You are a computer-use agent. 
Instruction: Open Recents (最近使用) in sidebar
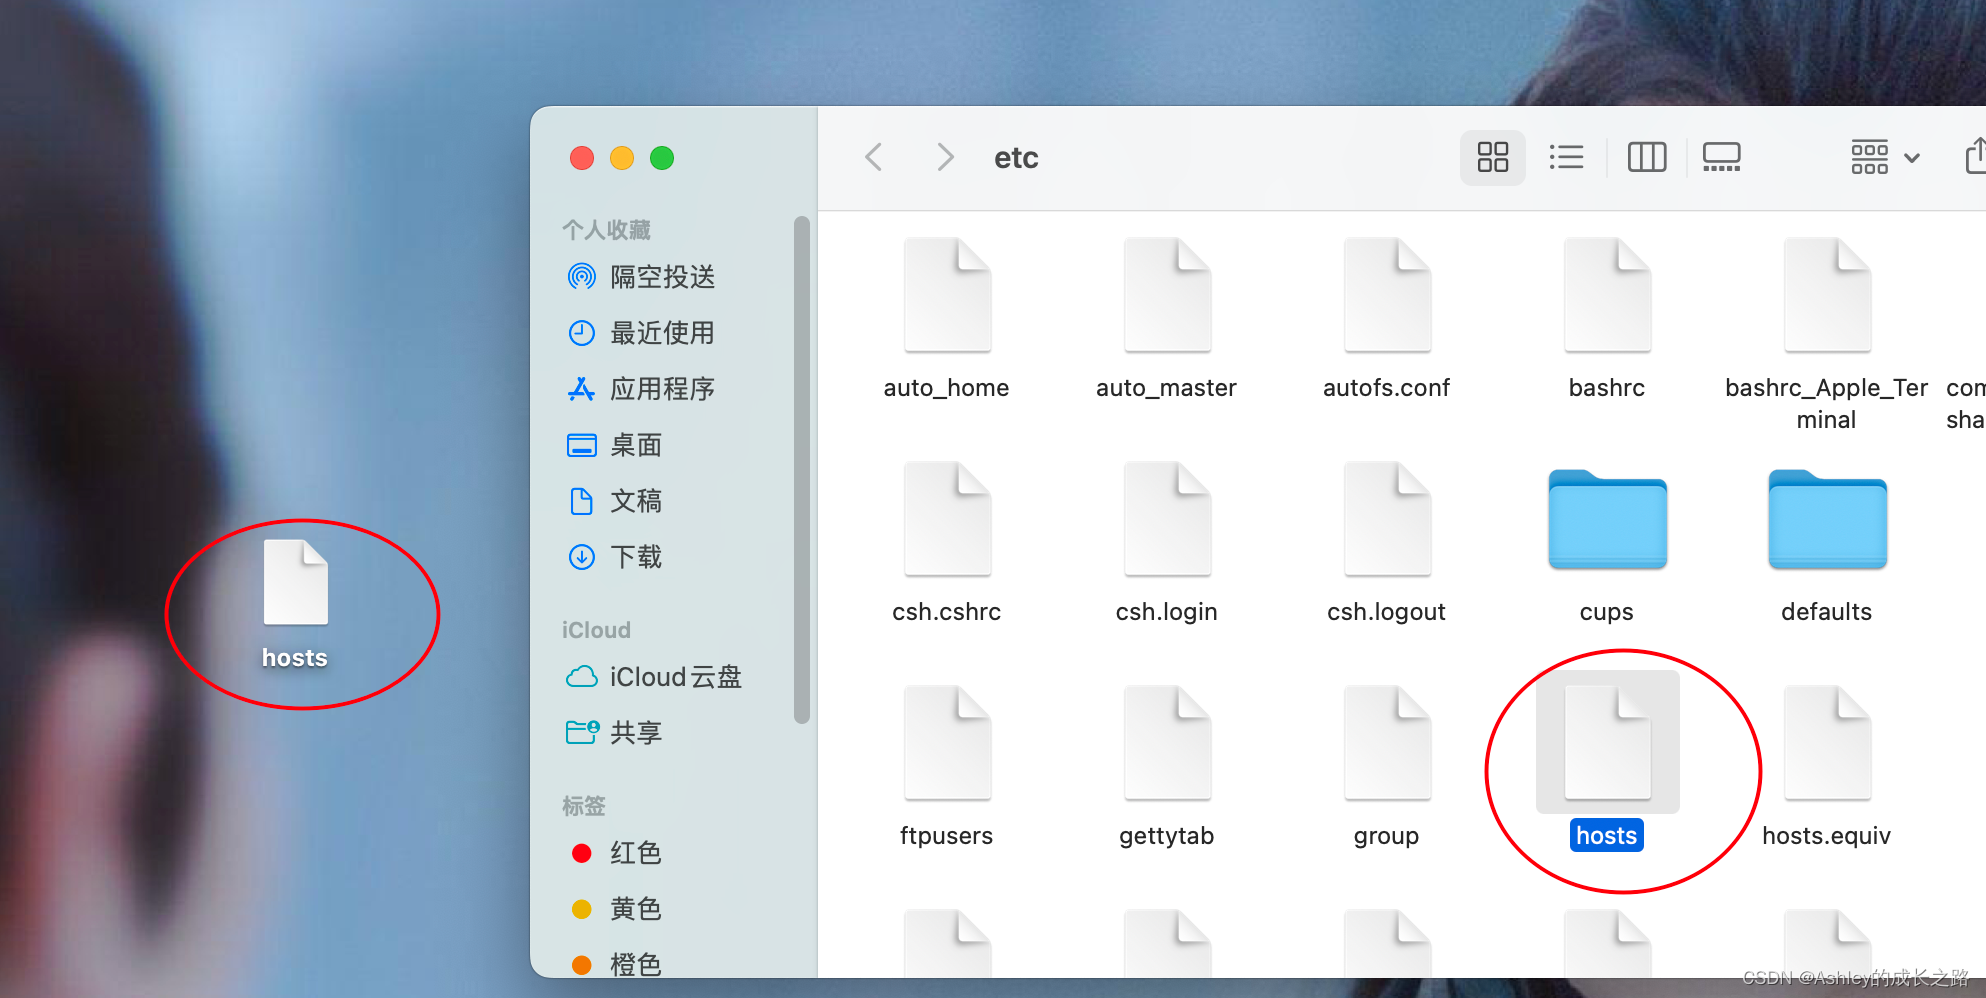click(661, 333)
